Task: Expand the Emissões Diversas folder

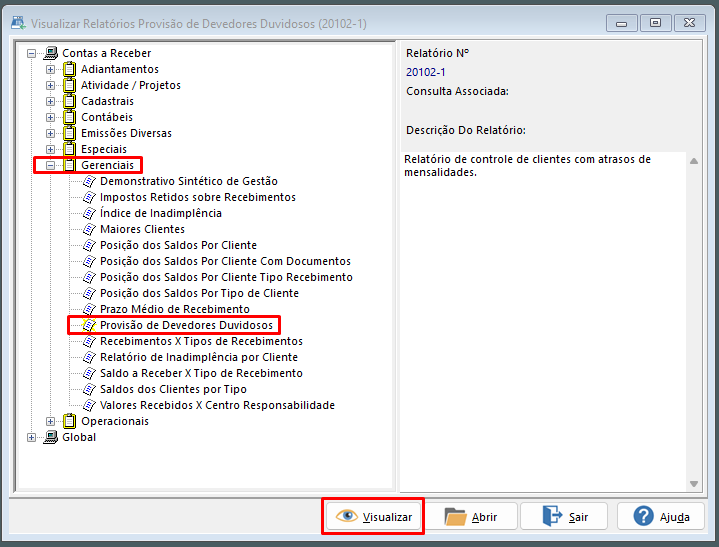Action: coord(50,134)
